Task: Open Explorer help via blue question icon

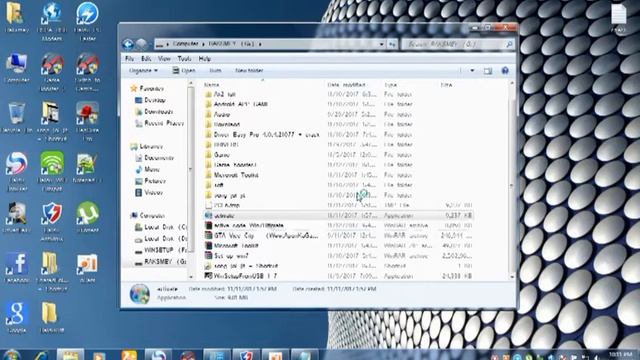Action: tap(505, 71)
